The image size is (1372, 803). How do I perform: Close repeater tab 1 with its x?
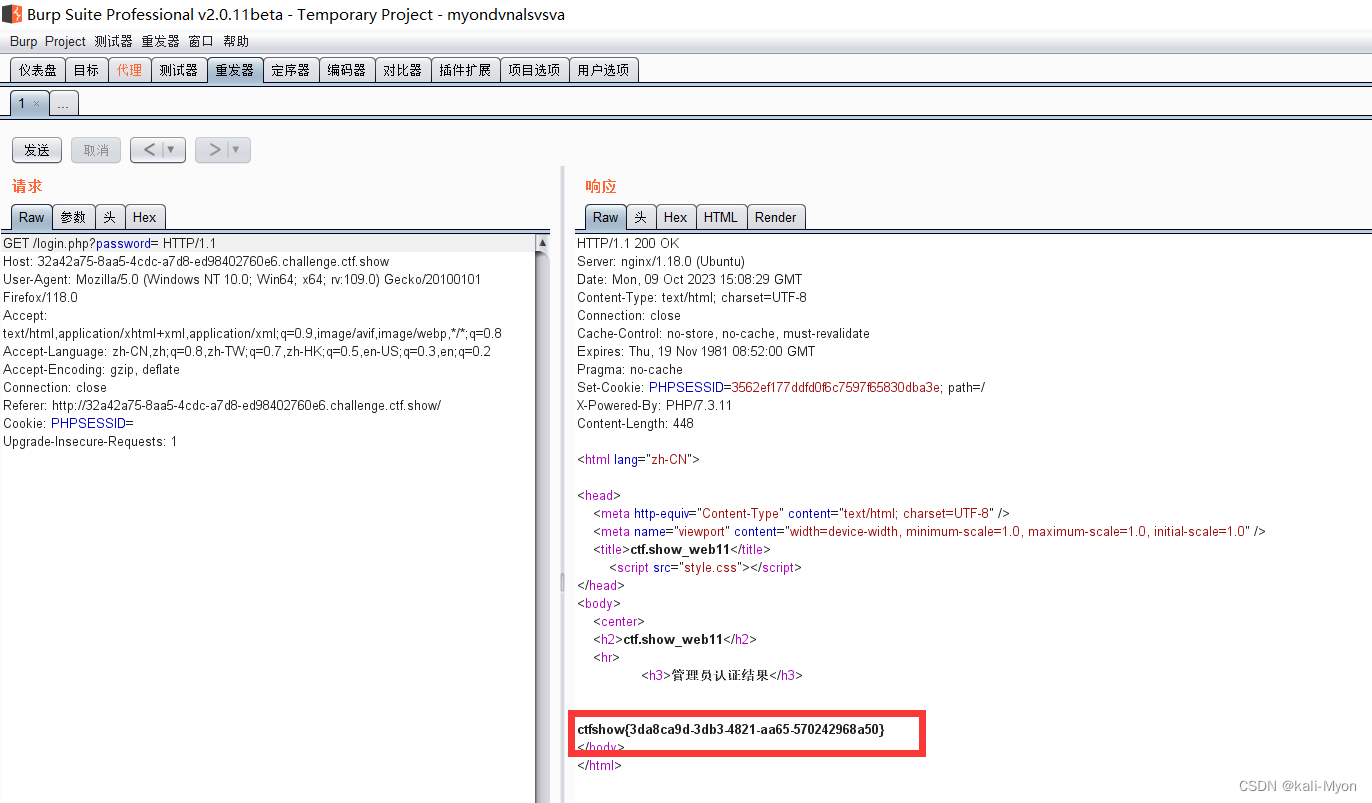[x=37, y=104]
